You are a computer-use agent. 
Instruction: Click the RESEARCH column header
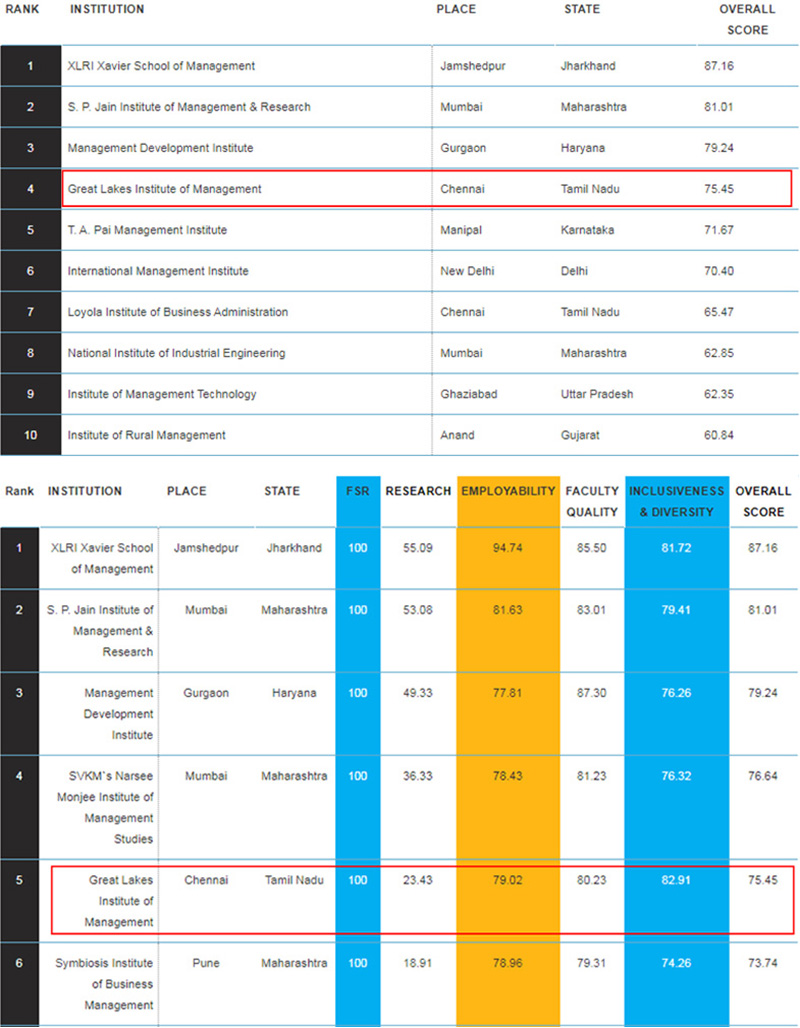[x=418, y=491]
